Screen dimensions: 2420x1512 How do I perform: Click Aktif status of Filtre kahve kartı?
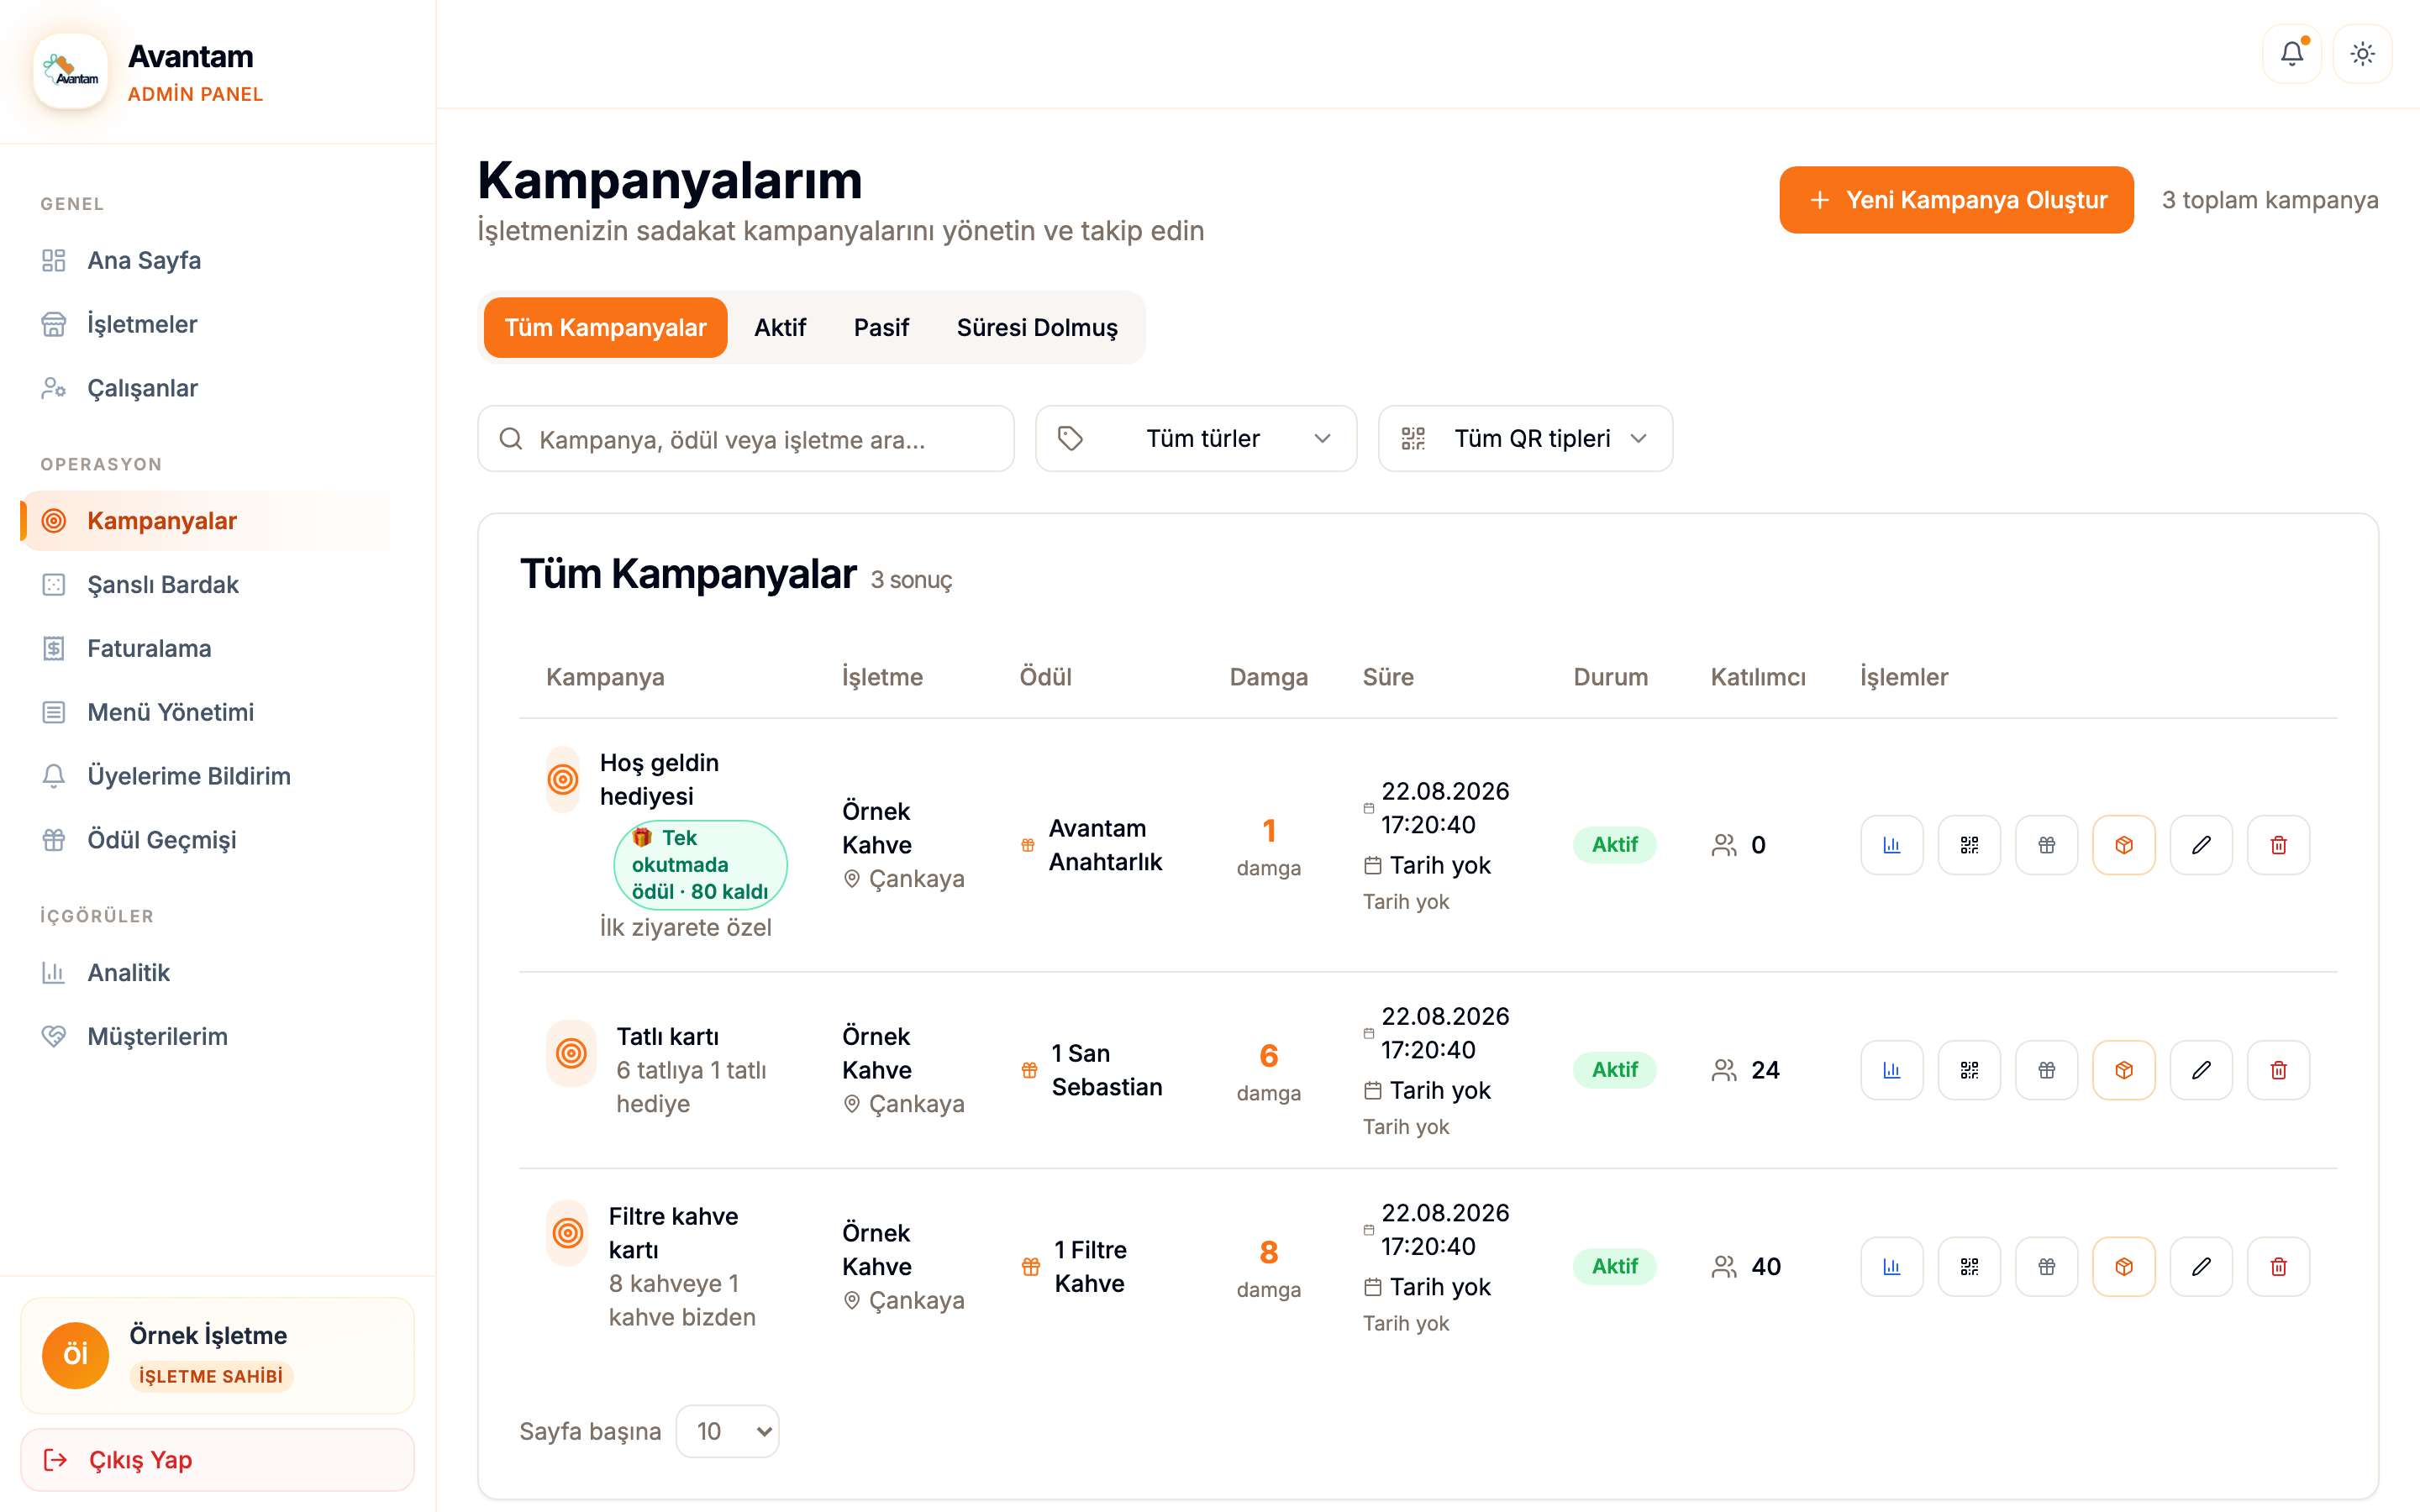(1614, 1267)
